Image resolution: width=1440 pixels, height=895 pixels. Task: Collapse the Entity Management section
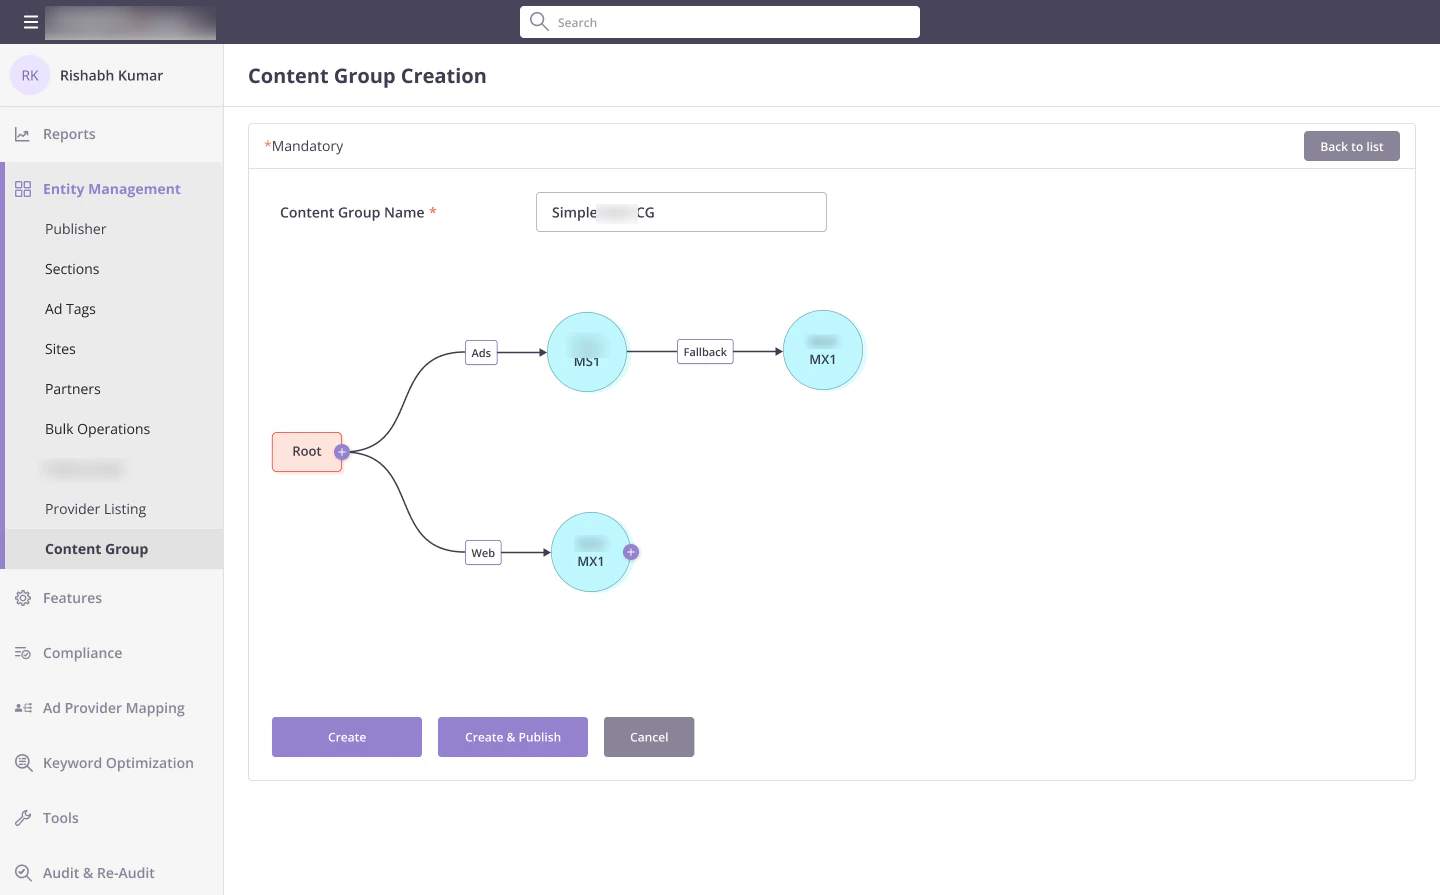pos(111,189)
